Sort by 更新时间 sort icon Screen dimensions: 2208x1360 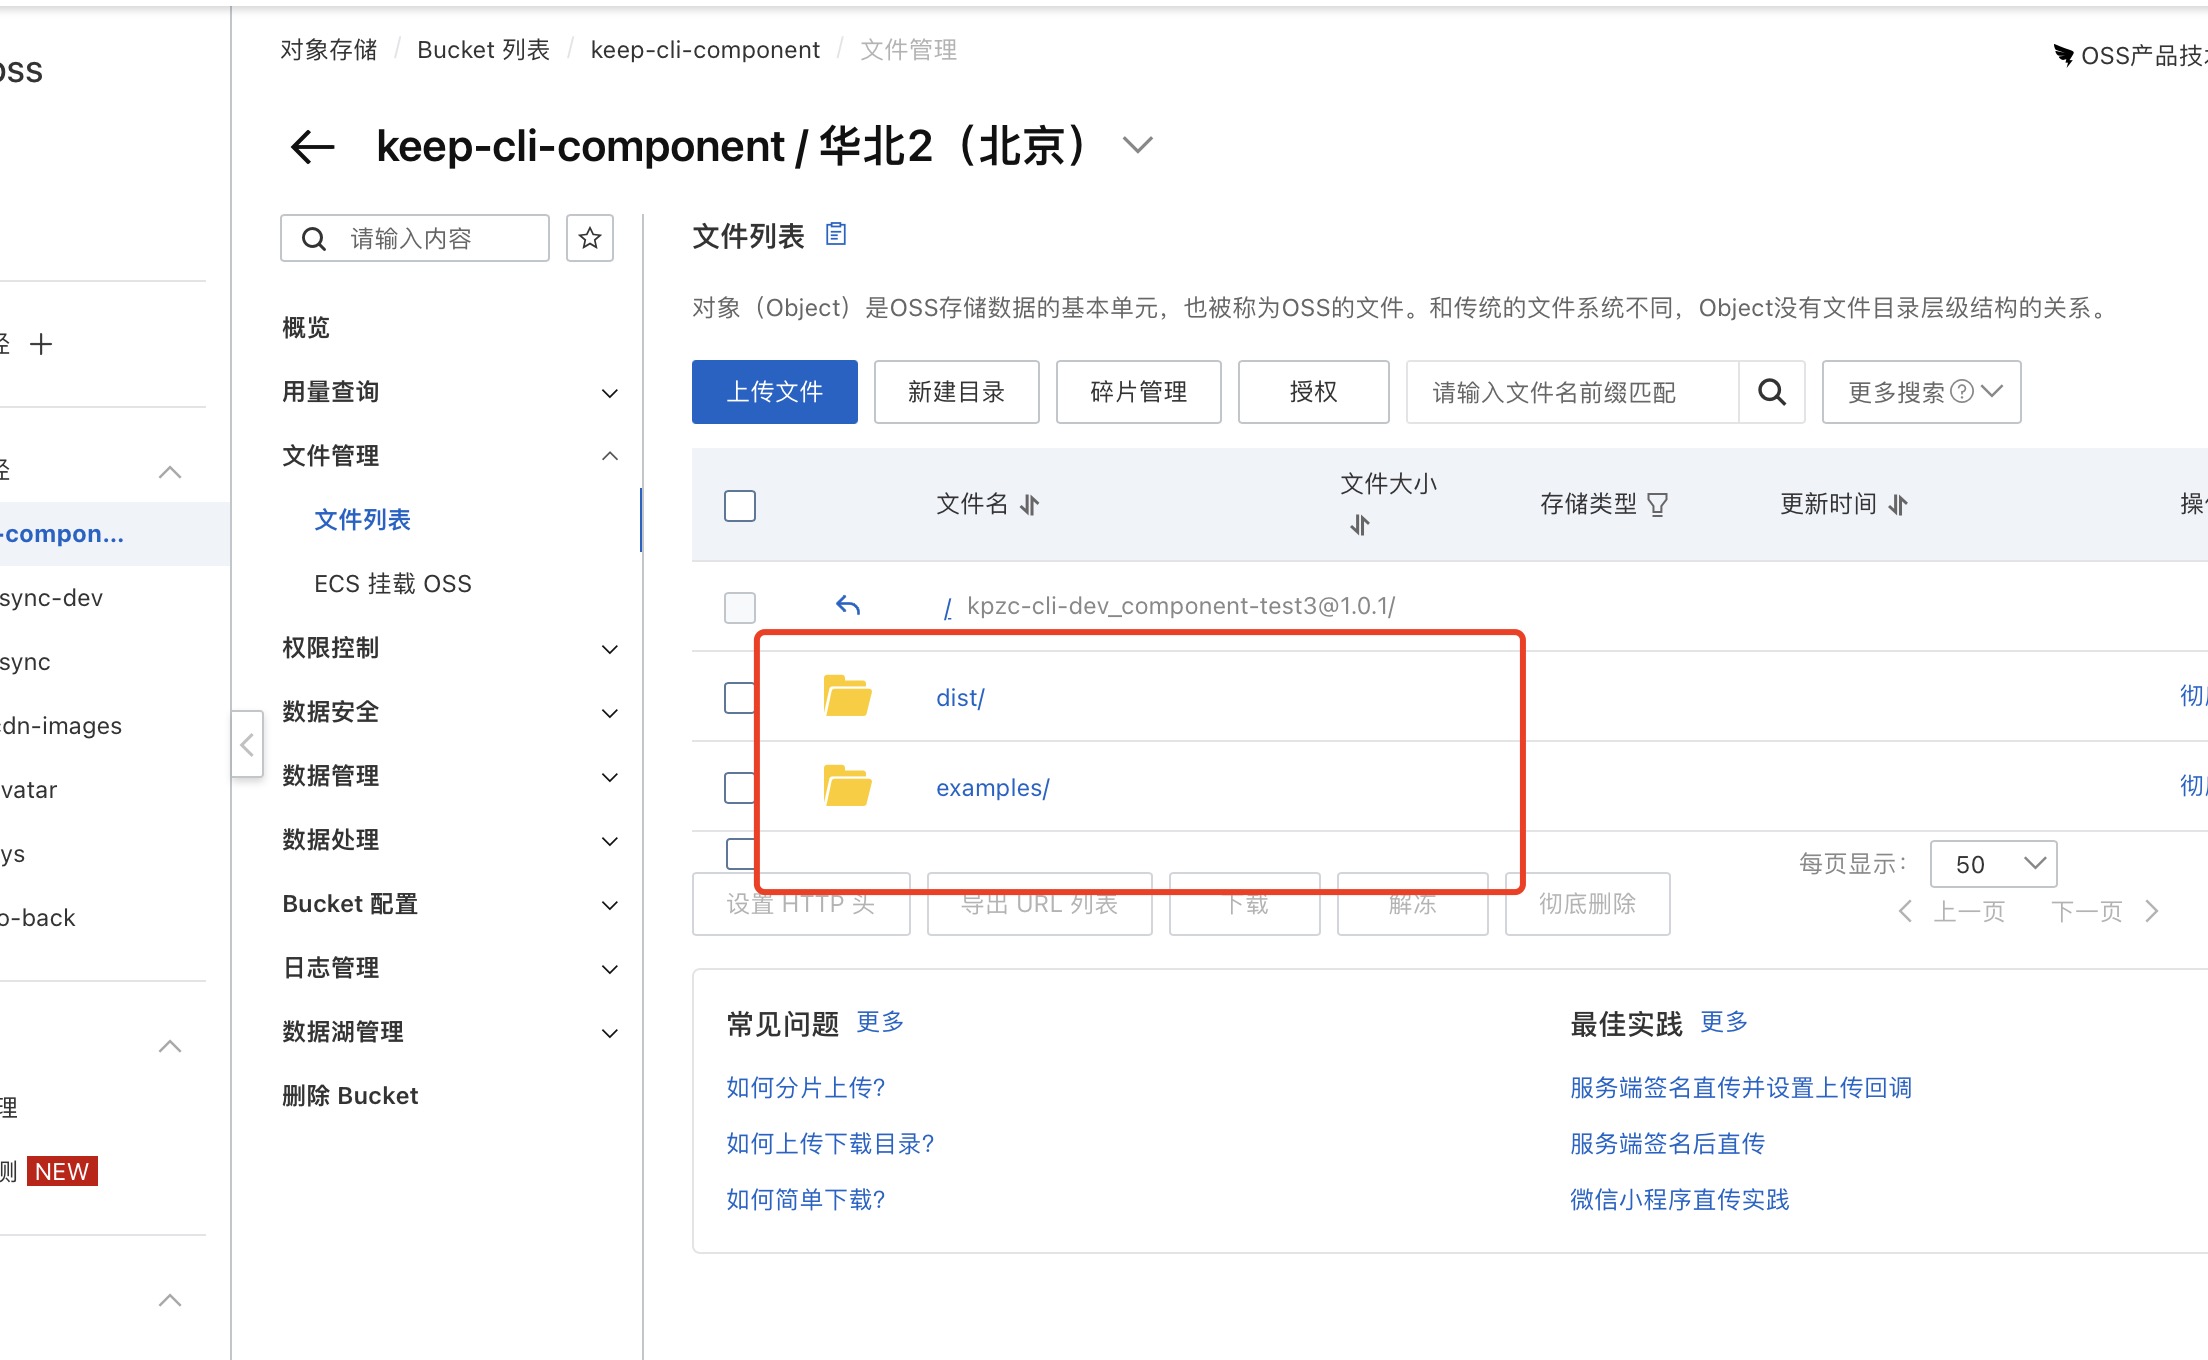click(1898, 505)
